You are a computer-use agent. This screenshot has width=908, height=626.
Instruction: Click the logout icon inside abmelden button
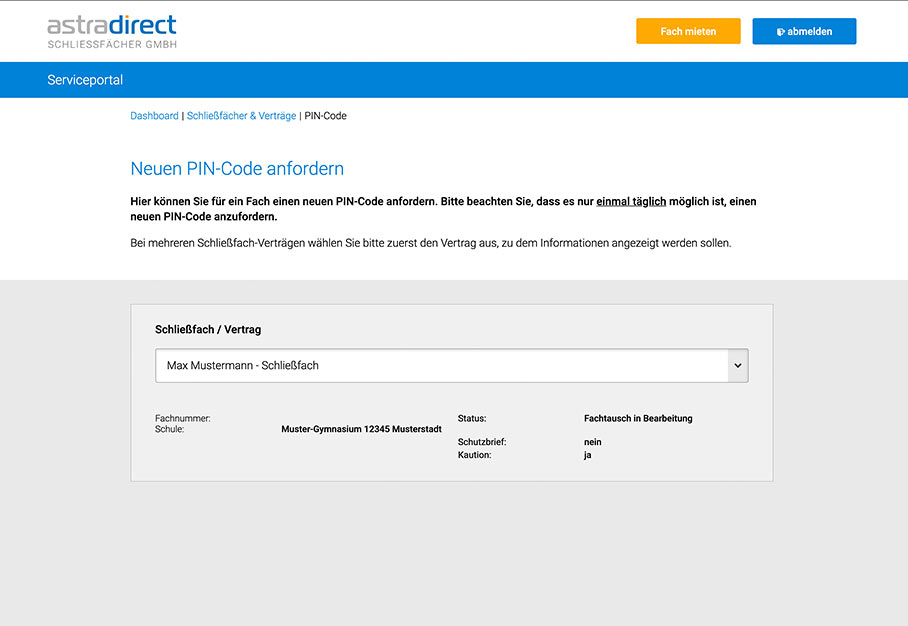[x=781, y=31]
